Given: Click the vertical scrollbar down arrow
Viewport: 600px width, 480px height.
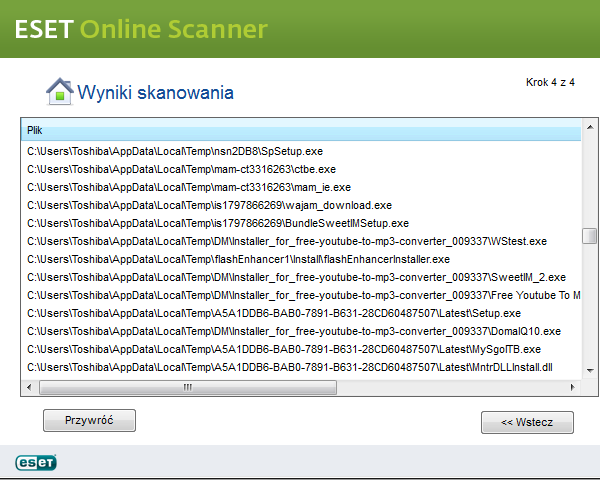Looking at the screenshot, I should pyautogui.click(x=590, y=370).
